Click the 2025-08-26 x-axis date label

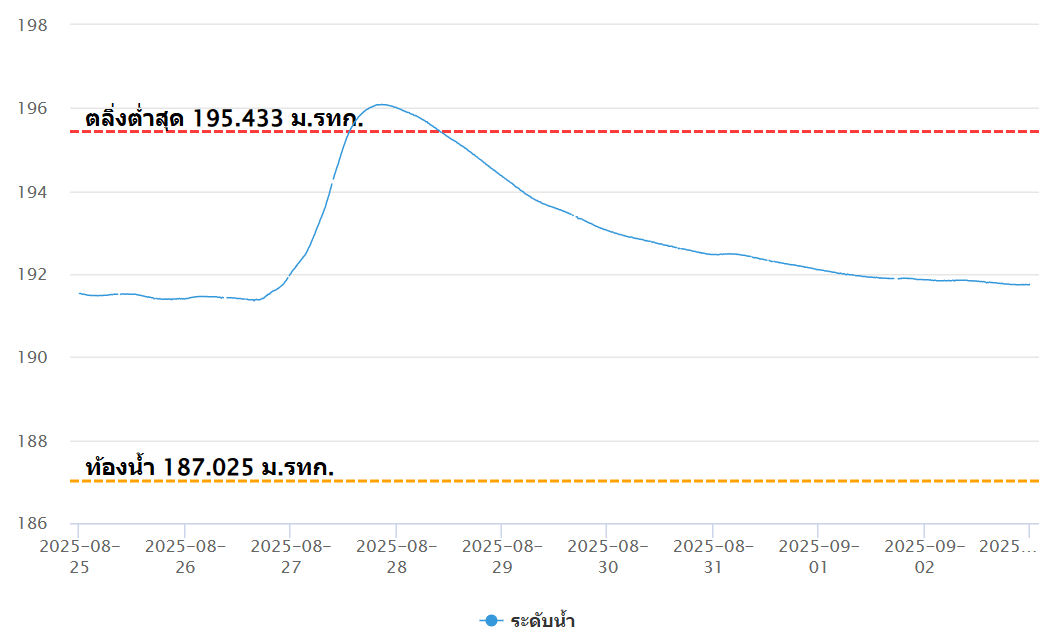pyautogui.click(x=185, y=556)
